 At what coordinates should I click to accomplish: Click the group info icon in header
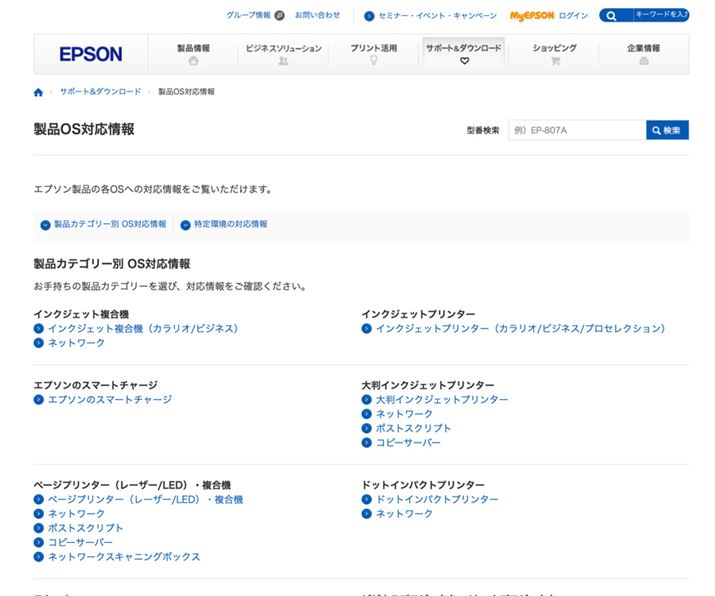(x=279, y=16)
